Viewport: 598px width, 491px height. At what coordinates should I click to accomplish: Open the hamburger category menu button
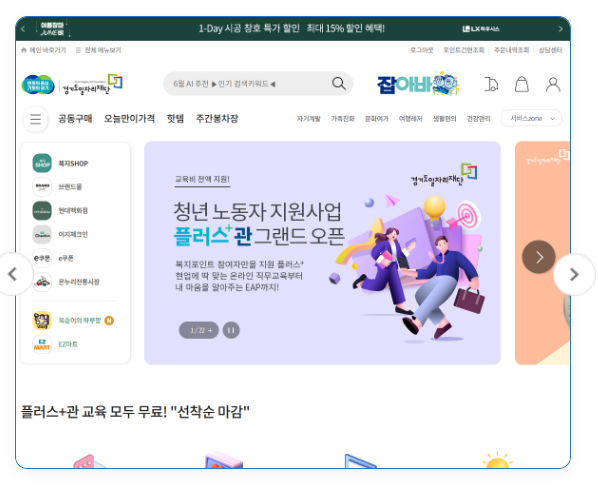35,119
